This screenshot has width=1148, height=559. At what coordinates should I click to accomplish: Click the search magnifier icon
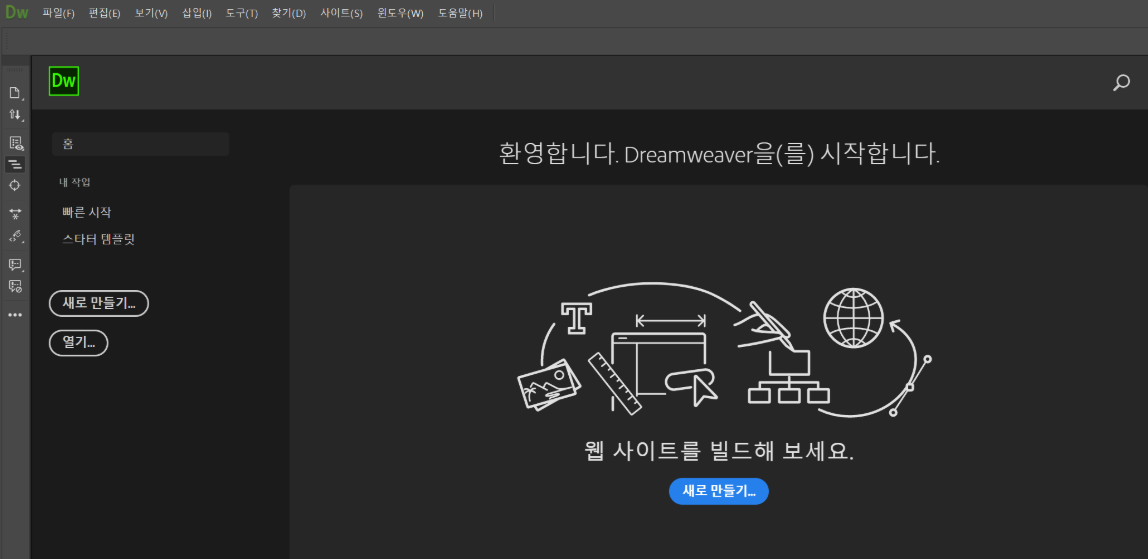tap(1121, 83)
